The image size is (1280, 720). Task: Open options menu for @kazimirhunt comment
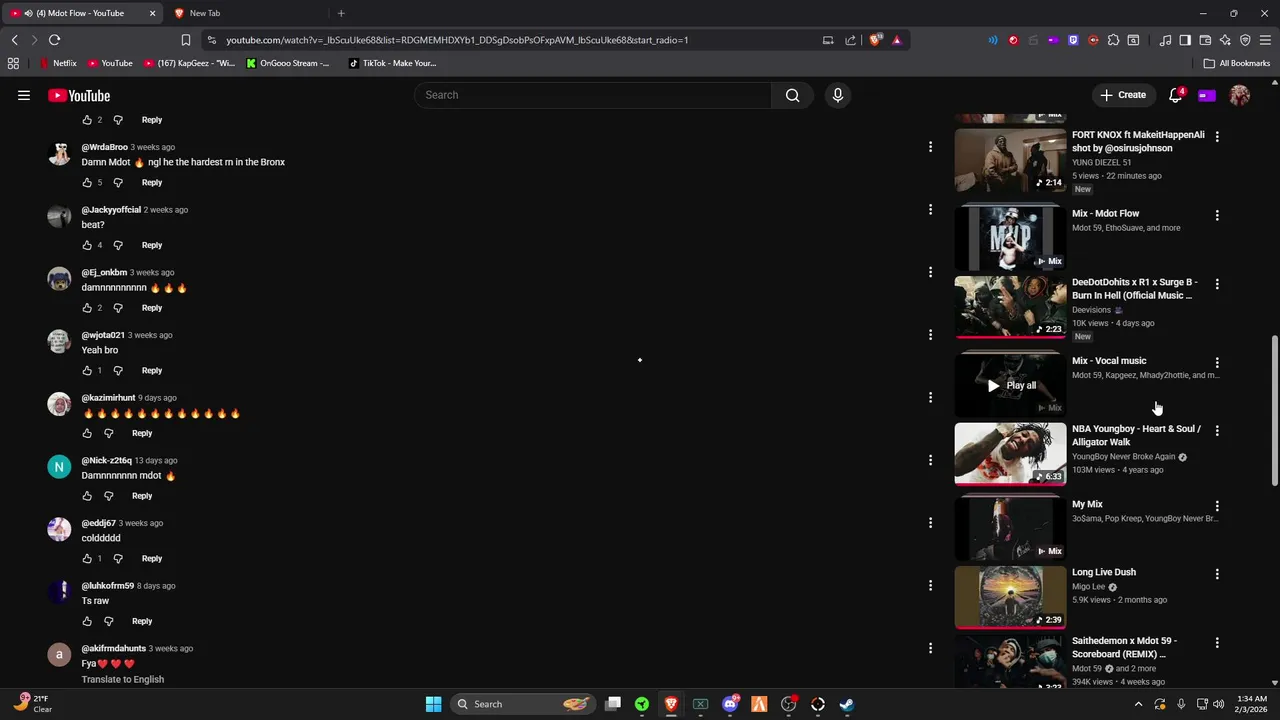point(930,398)
